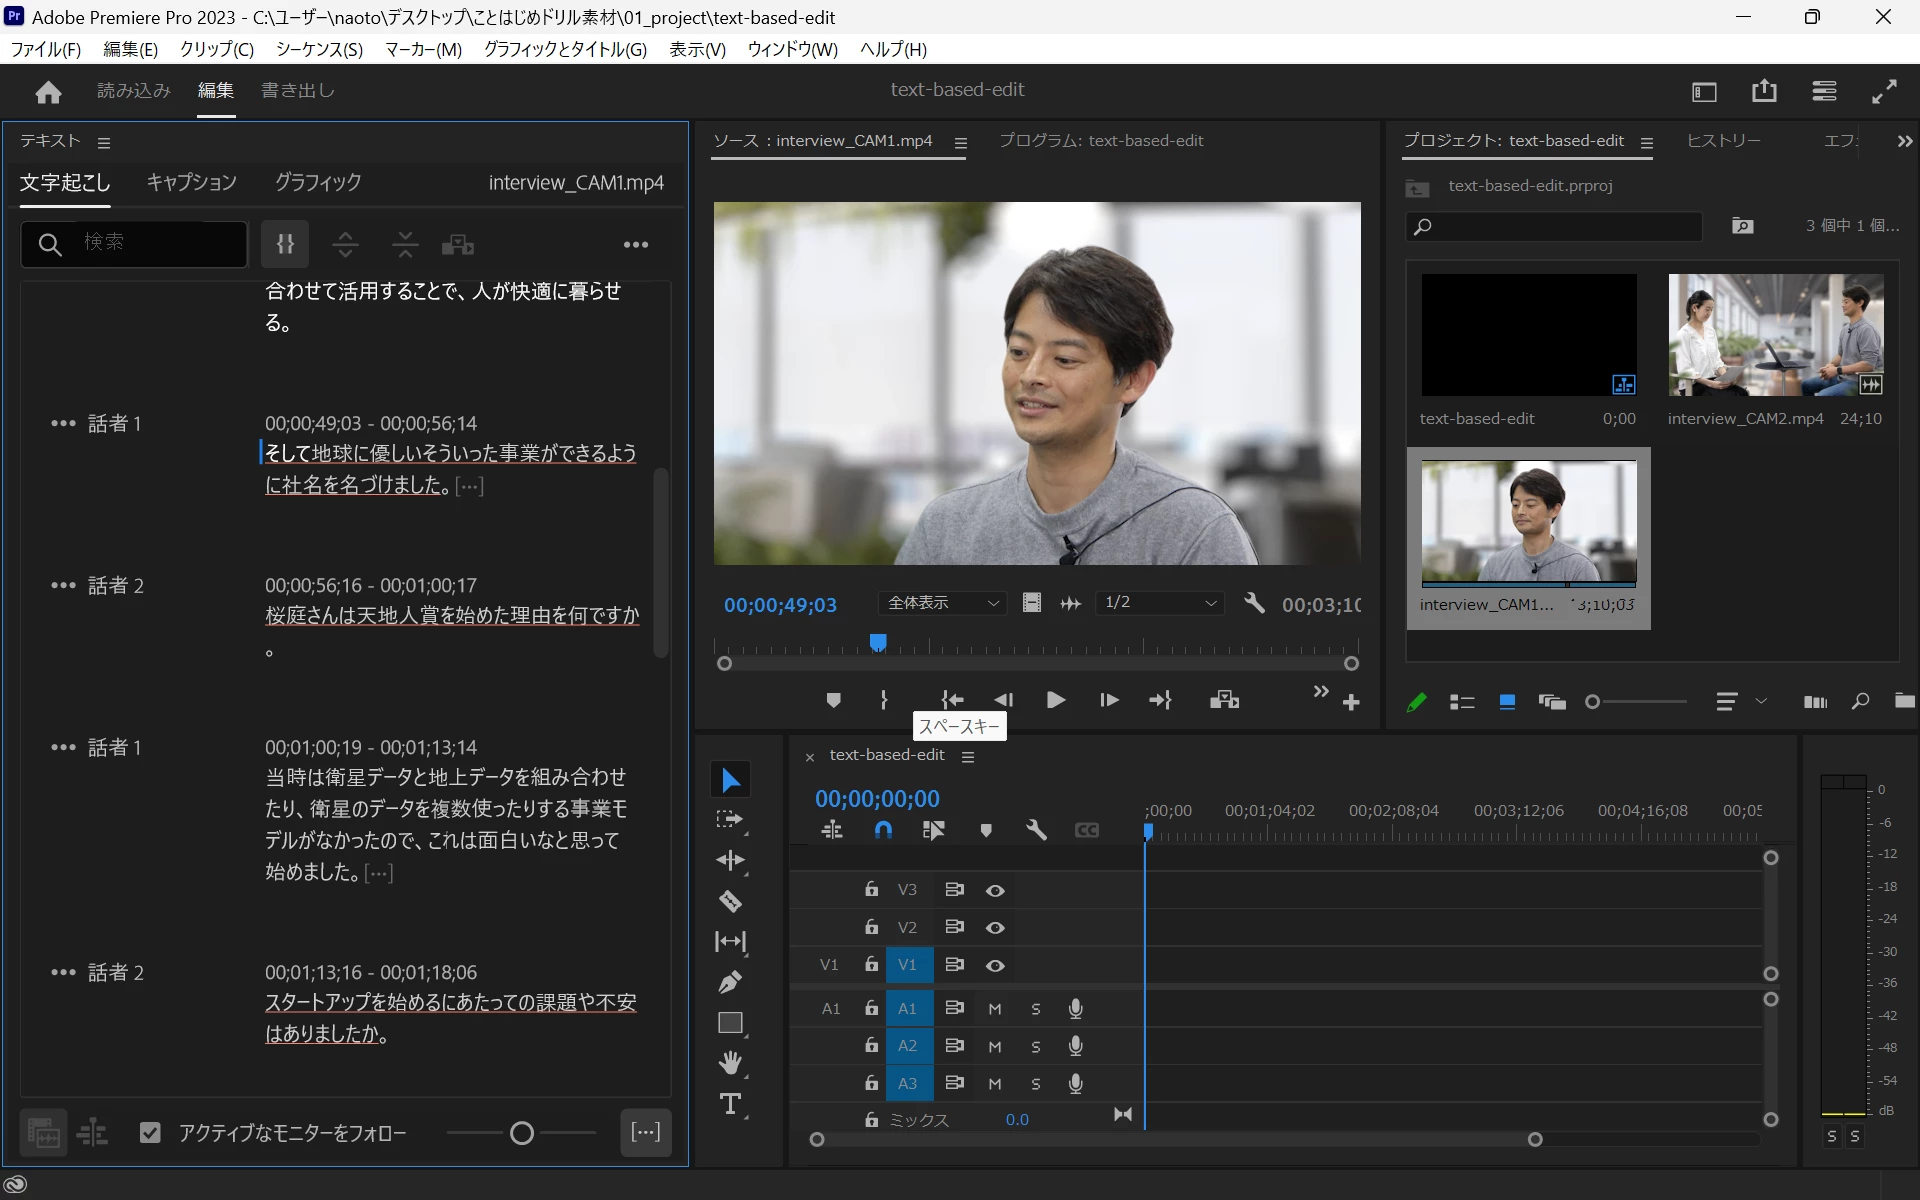Toggle 'アクティブなモニターをフォロー' checkbox
Image resolution: width=1920 pixels, height=1200 pixels.
pyautogui.click(x=150, y=1133)
